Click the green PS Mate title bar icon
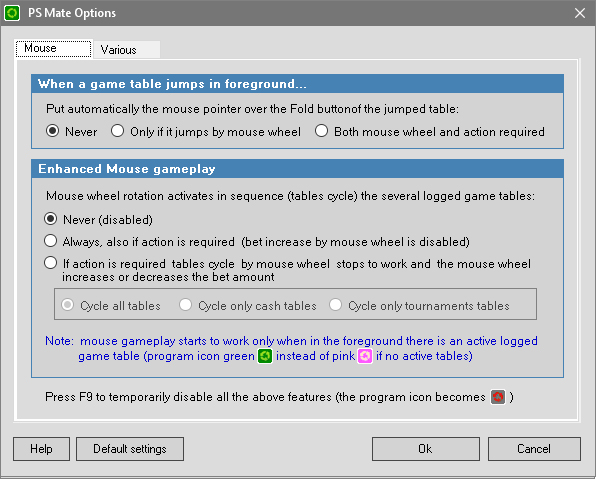 coord(12,13)
